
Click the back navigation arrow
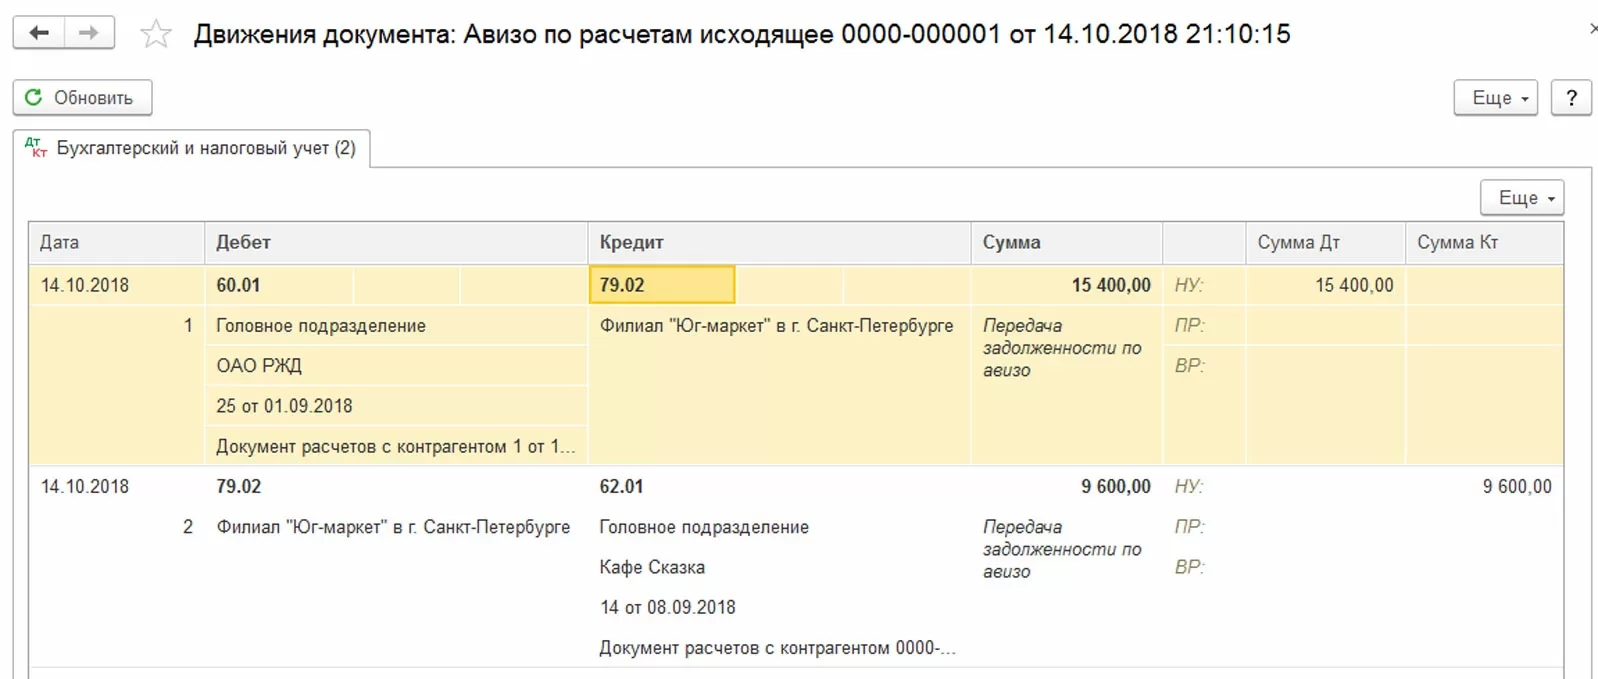pyautogui.click(x=39, y=33)
